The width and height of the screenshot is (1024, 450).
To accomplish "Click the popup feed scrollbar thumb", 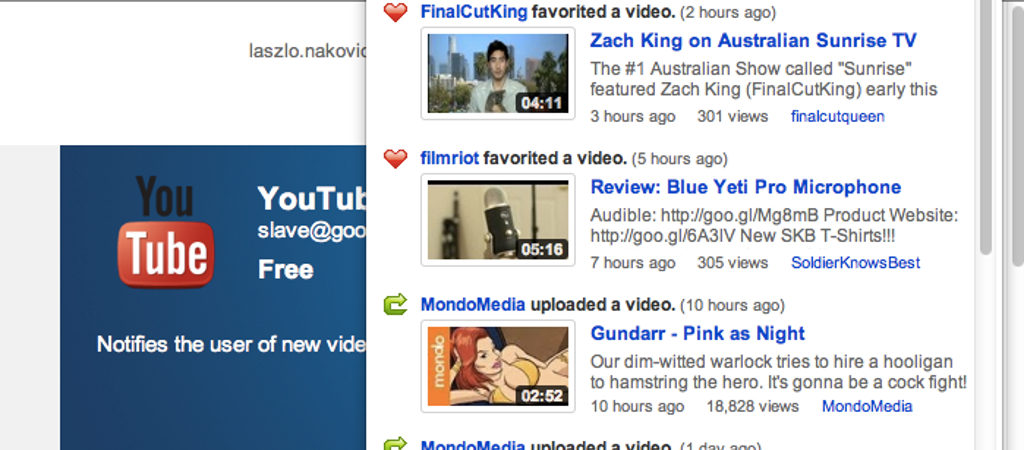I will point(986,127).
